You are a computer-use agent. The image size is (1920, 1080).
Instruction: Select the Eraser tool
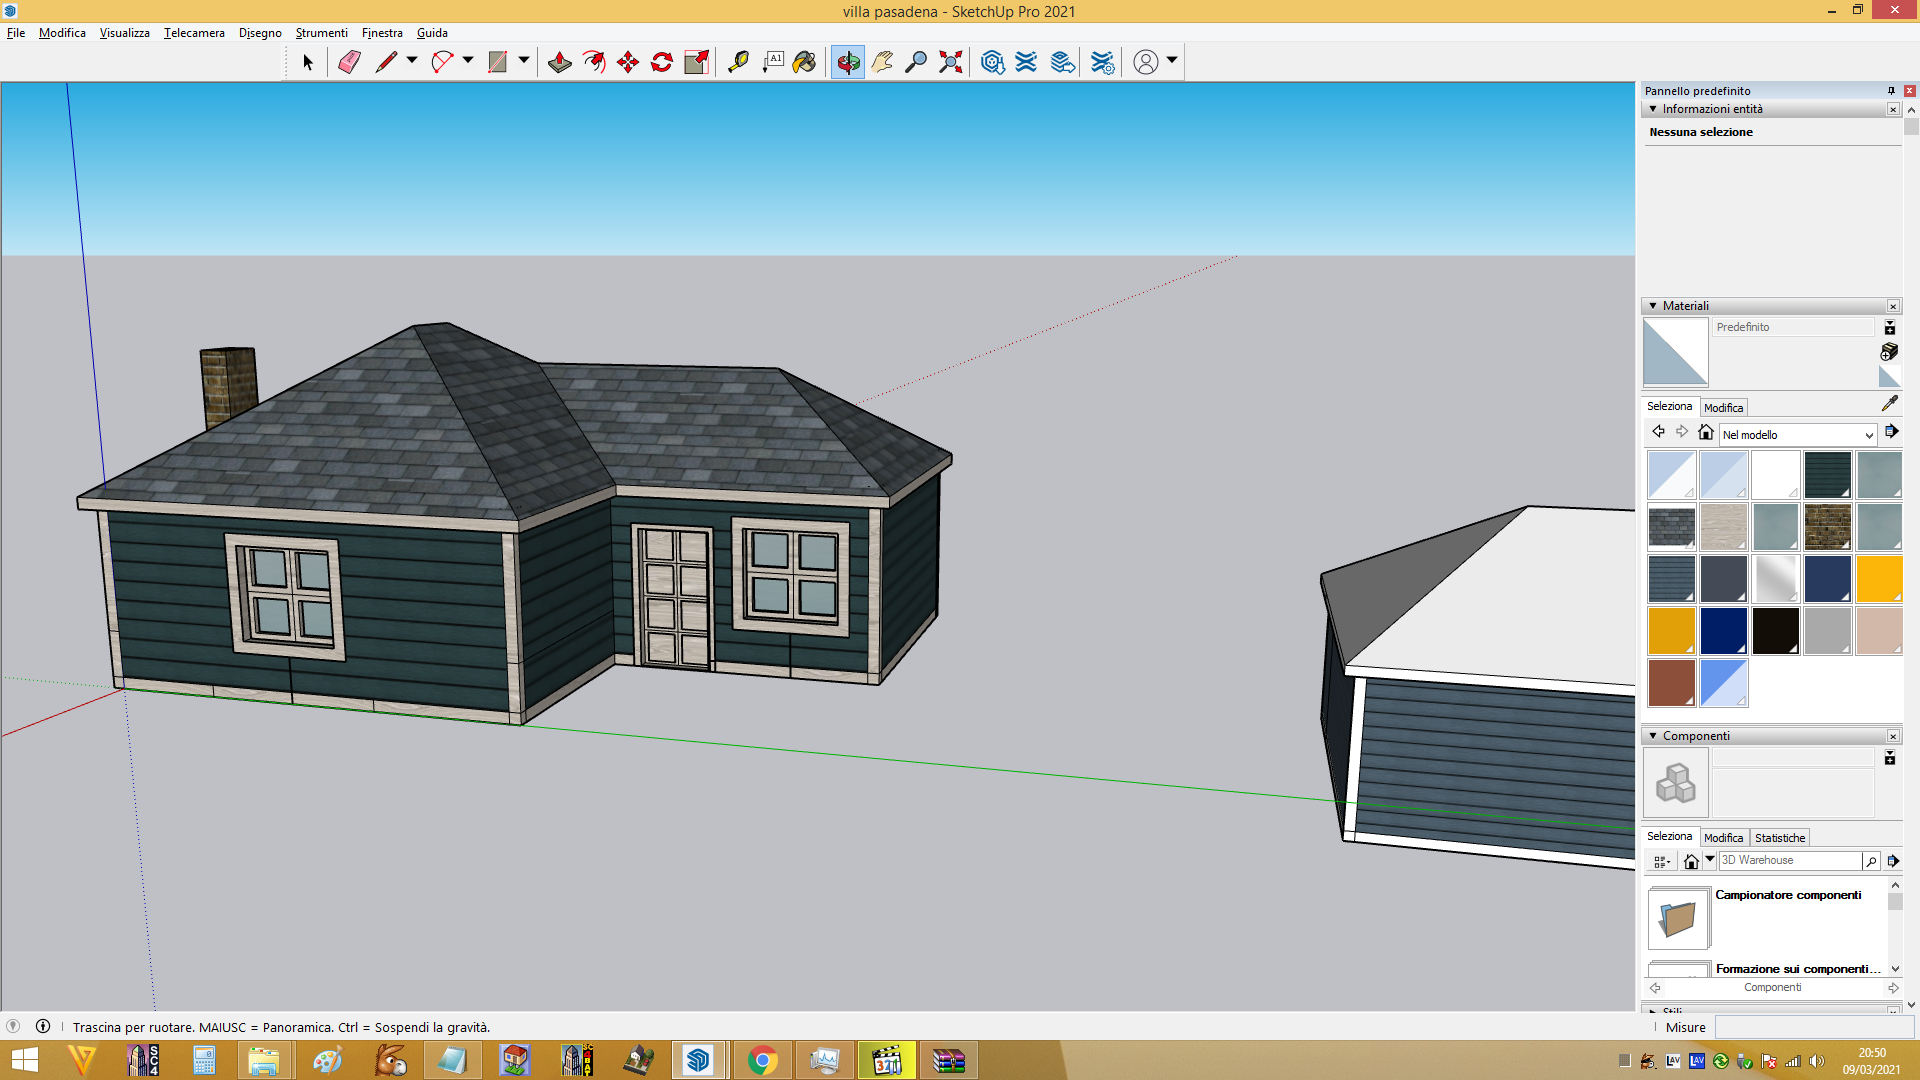[x=349, y=62]
